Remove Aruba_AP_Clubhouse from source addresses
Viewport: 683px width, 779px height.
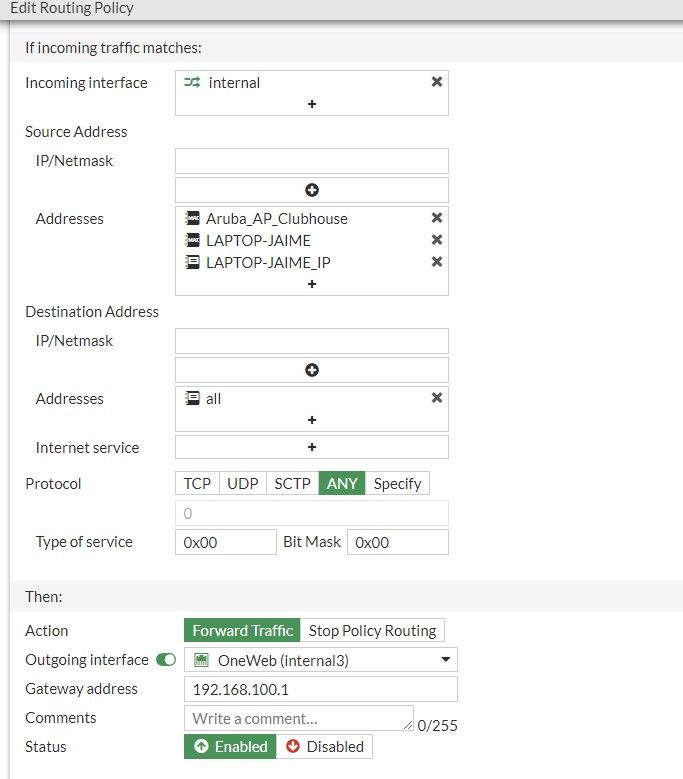[x=437, y=218]
